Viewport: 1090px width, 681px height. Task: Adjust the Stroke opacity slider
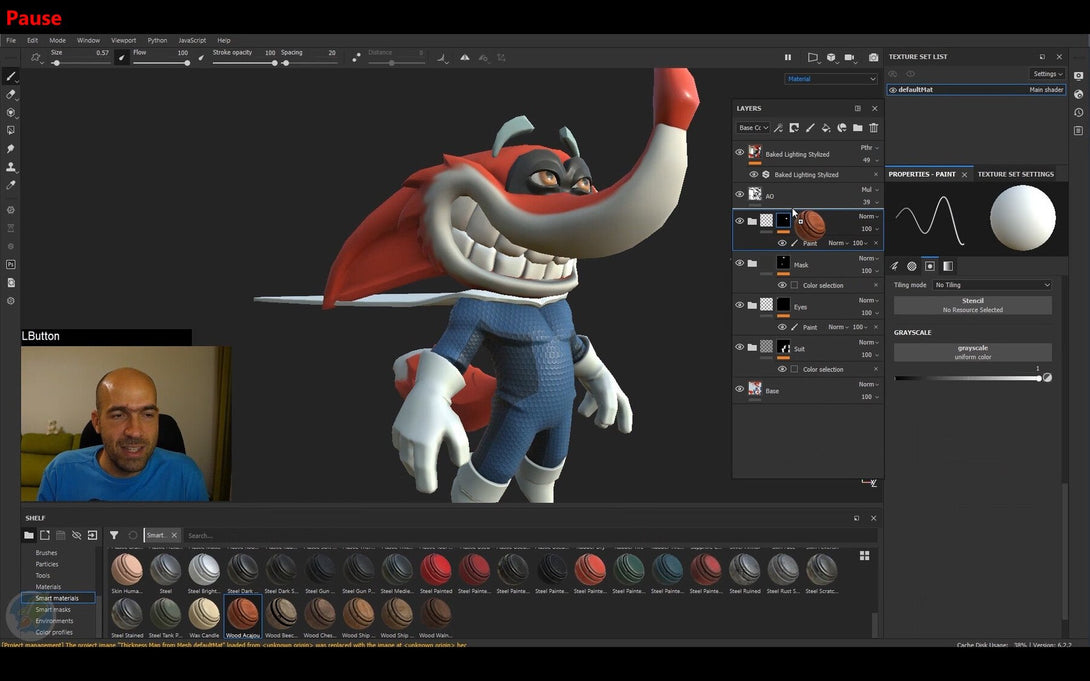tap(245, 63)
